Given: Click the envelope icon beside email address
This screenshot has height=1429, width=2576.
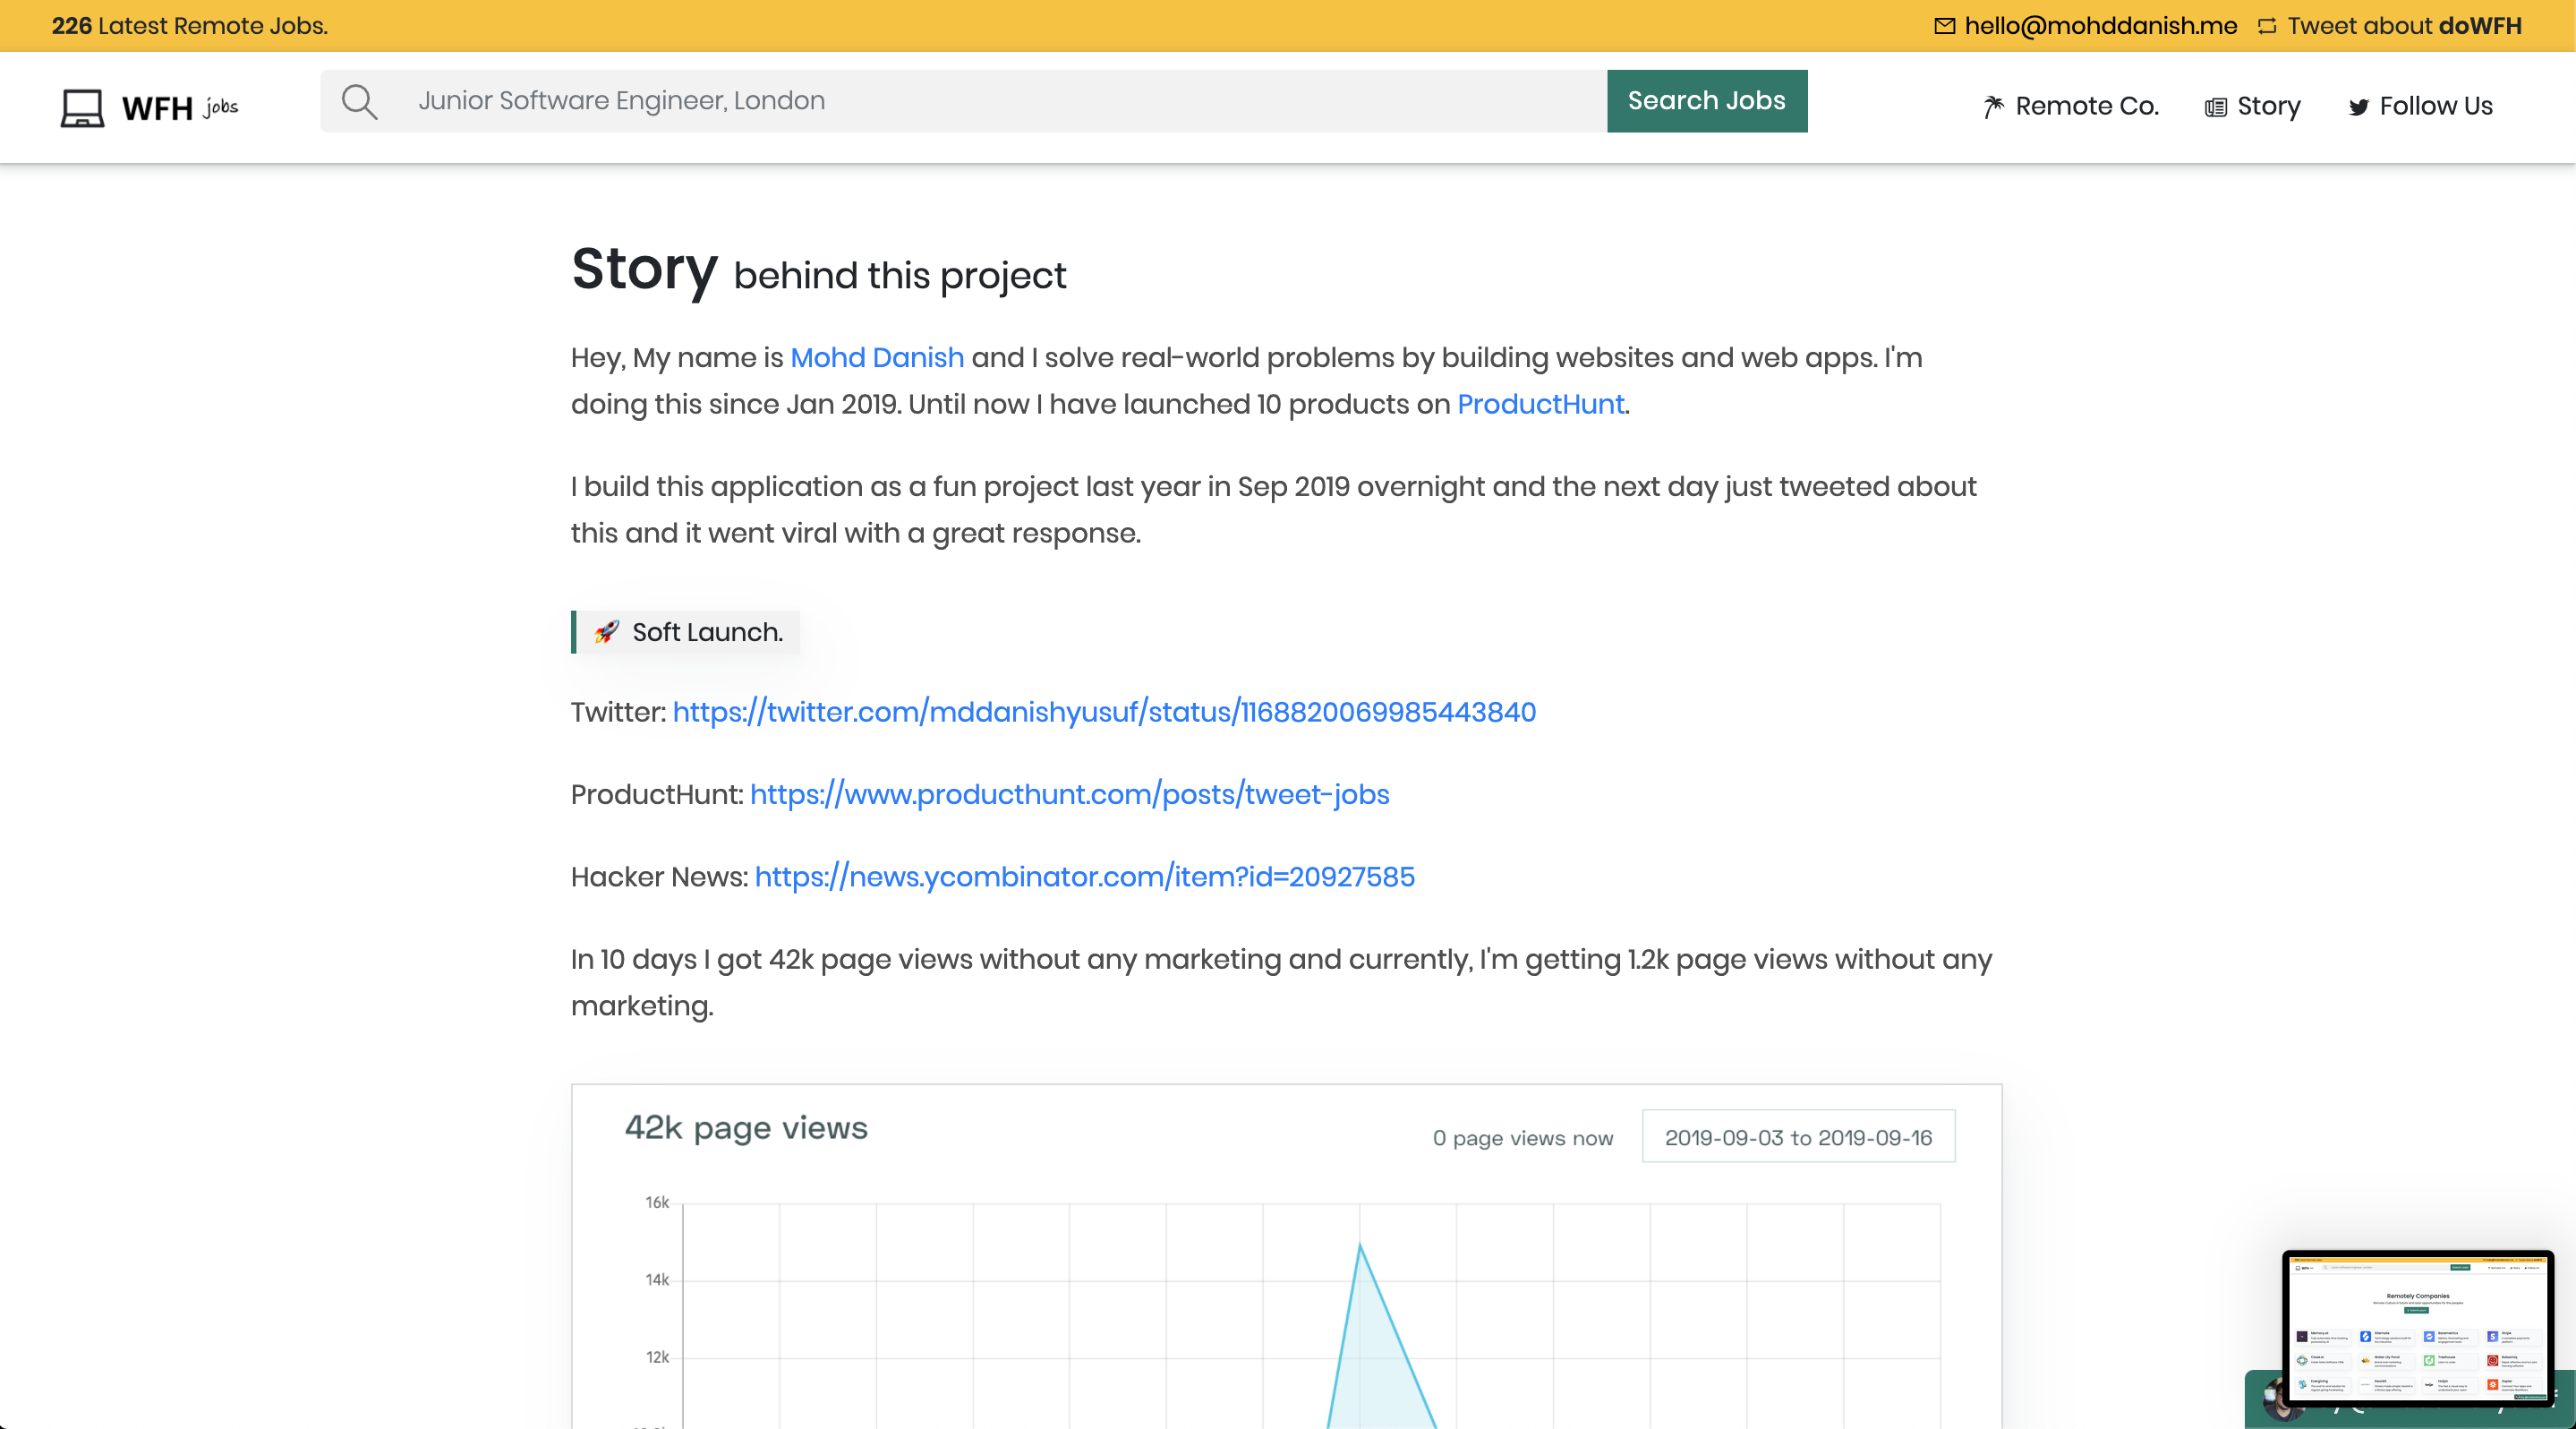Looking at the screenshot, I should click(x=1944, y=26).
